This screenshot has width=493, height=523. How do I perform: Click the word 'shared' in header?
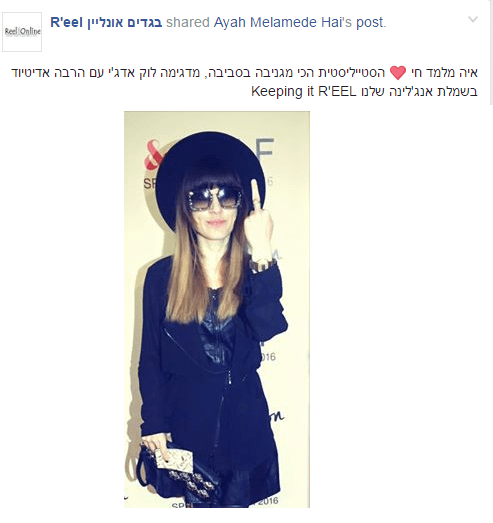[x=187, y=22]
